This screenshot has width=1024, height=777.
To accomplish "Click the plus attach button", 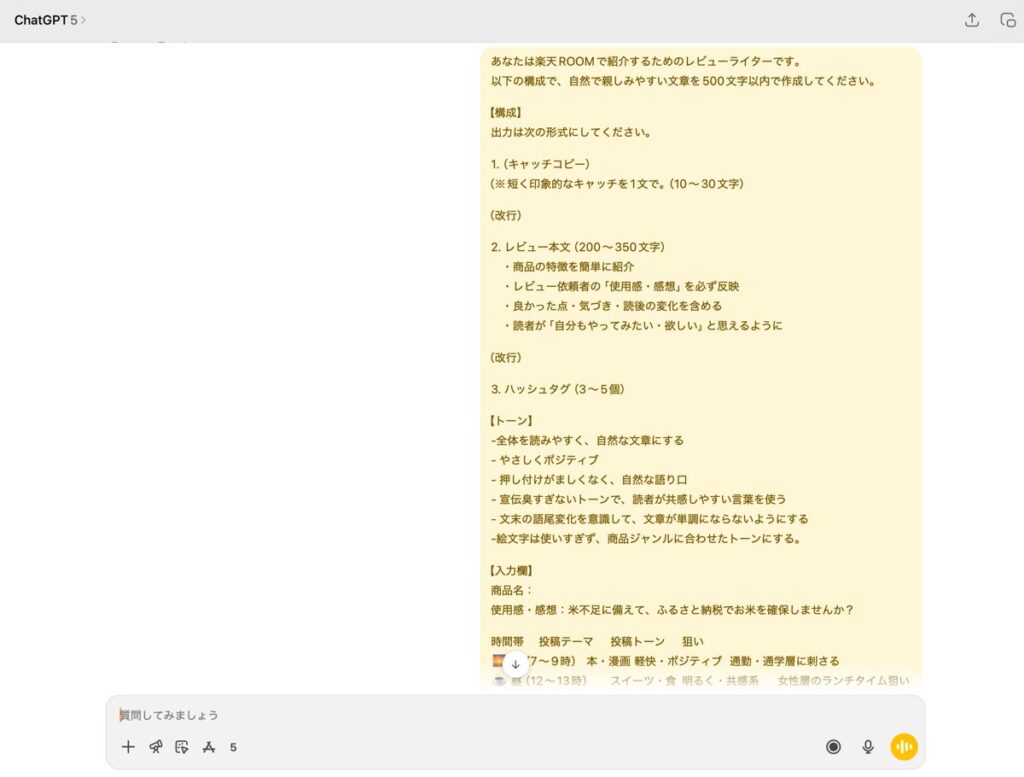I will click(128, 747).
